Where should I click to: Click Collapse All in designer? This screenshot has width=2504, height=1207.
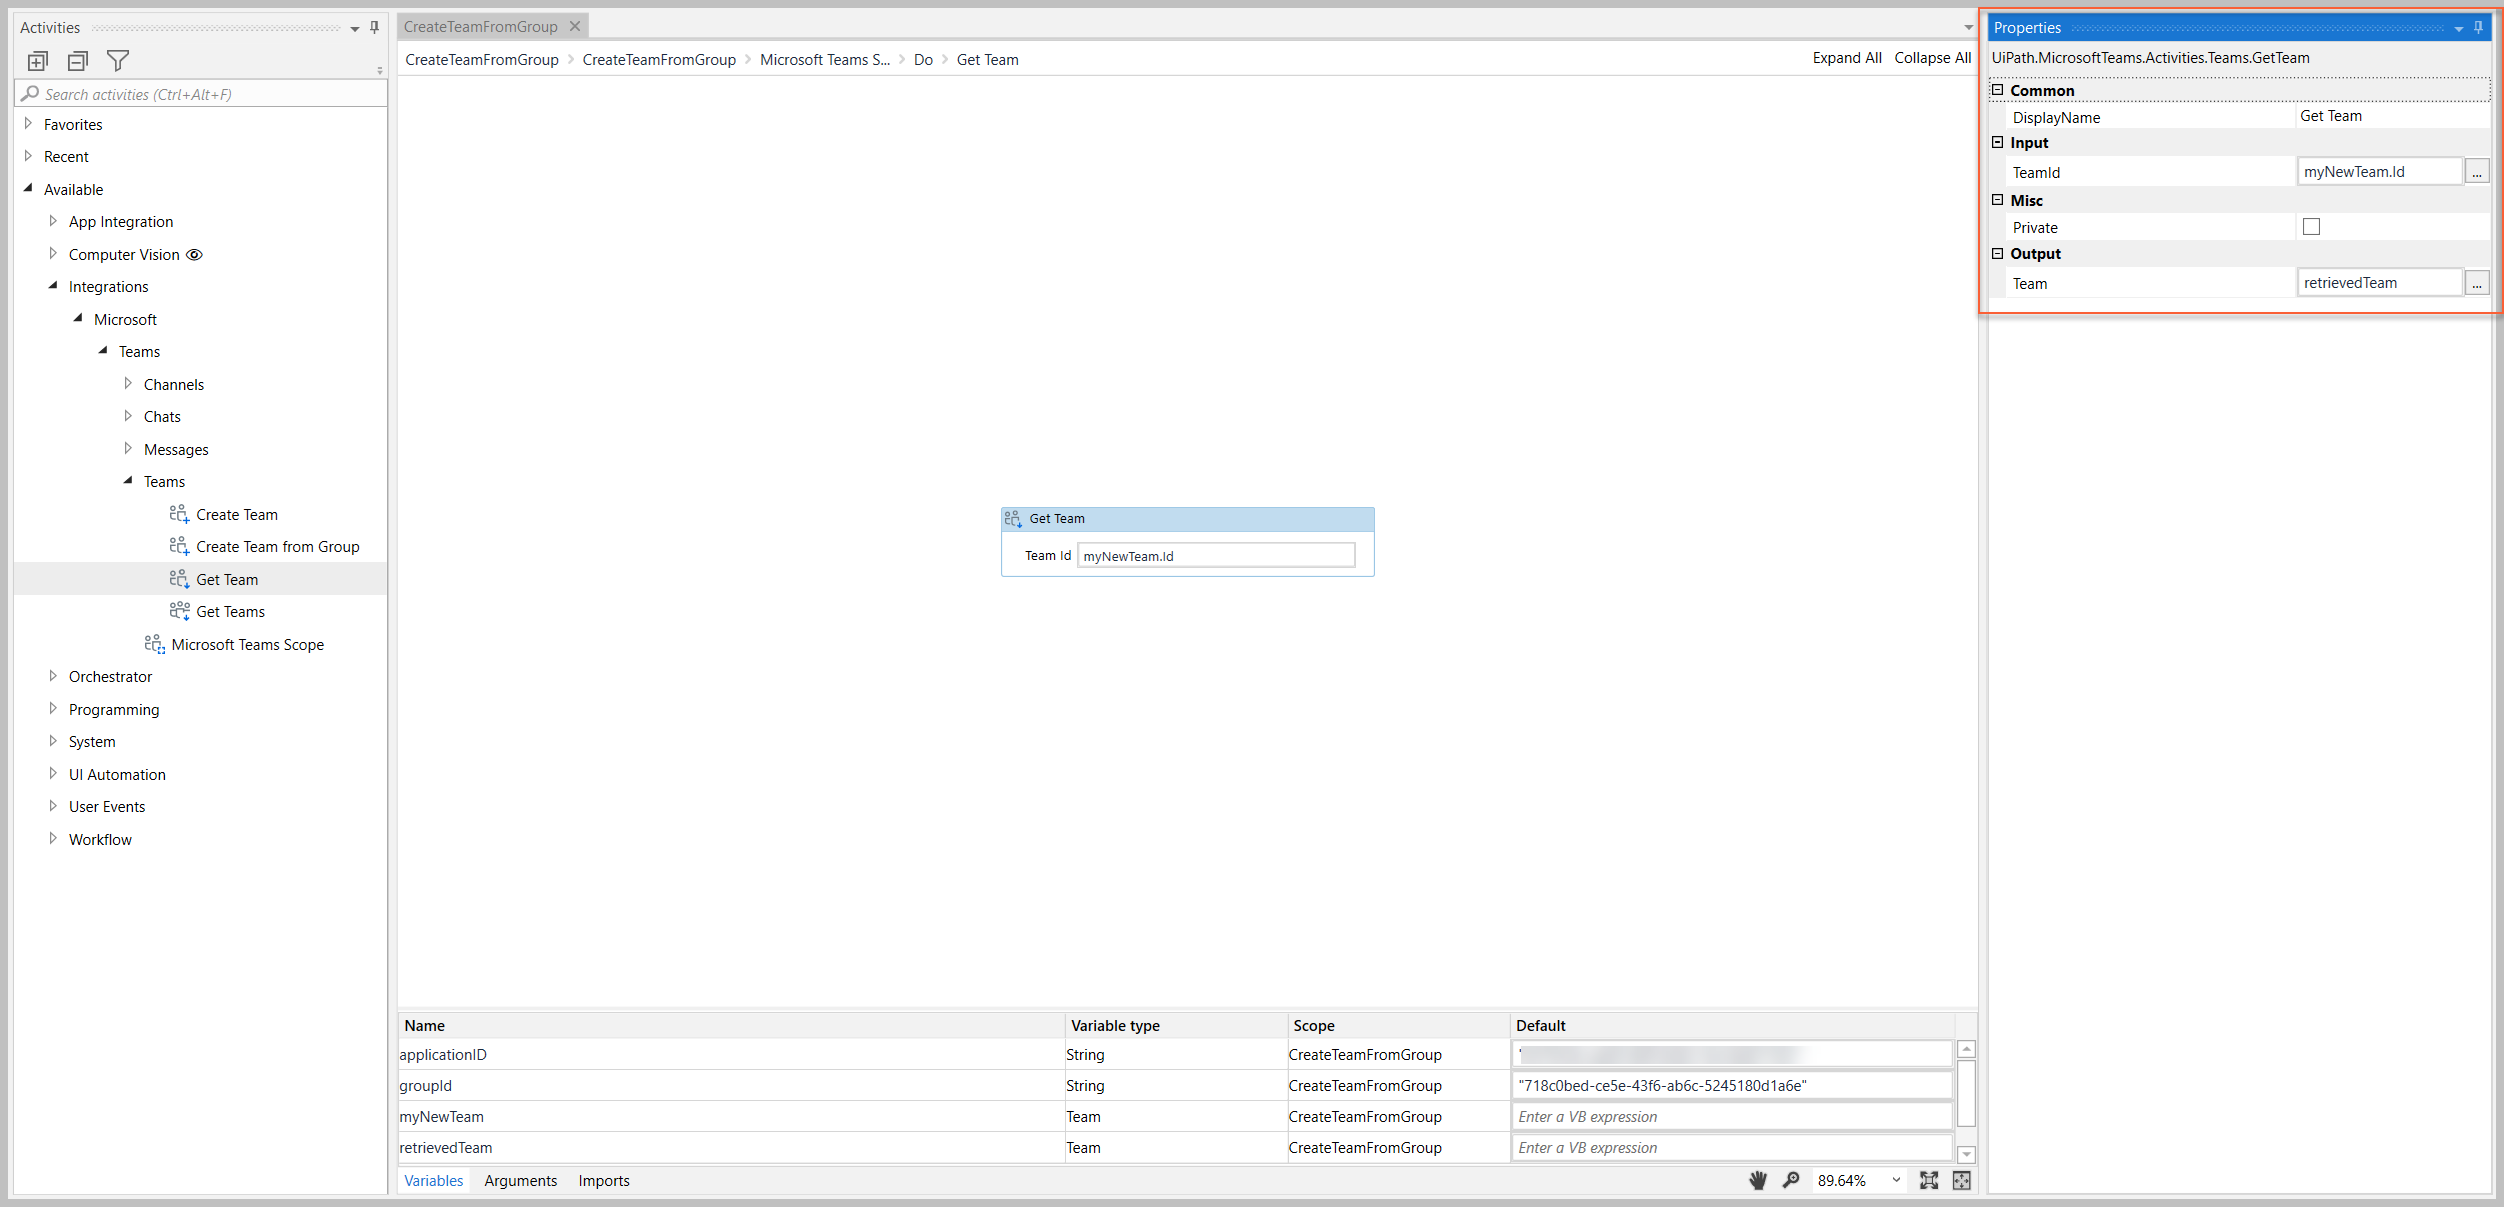pos(1932,58)
